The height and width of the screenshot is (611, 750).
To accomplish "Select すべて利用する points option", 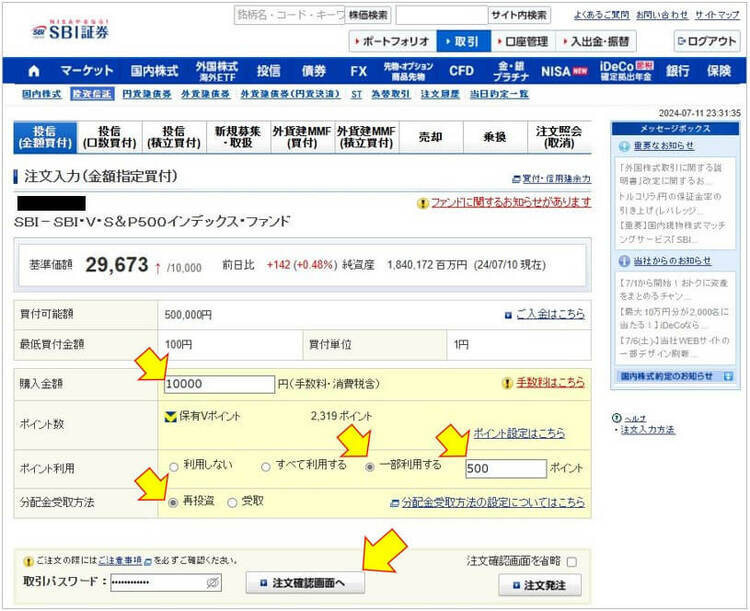I will pos(265,467).
